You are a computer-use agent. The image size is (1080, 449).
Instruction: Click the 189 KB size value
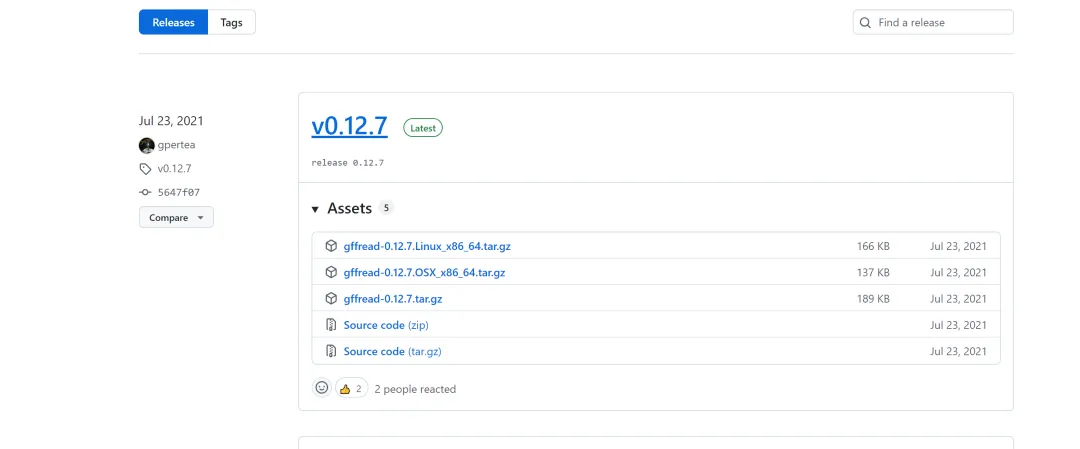[x=873, y=299]
